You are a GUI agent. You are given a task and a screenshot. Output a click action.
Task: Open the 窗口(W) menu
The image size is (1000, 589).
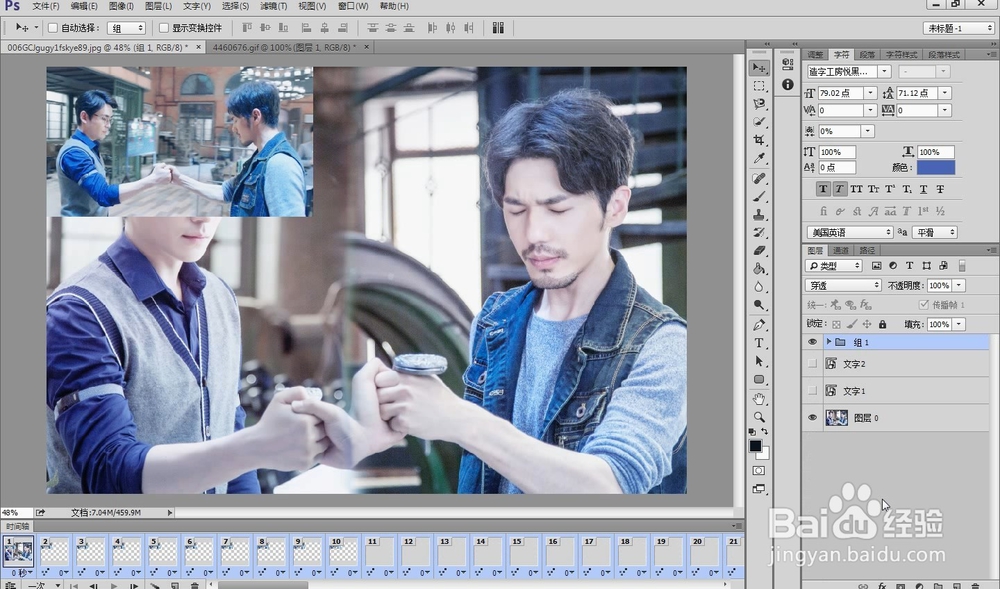click(x=353, y=6)
